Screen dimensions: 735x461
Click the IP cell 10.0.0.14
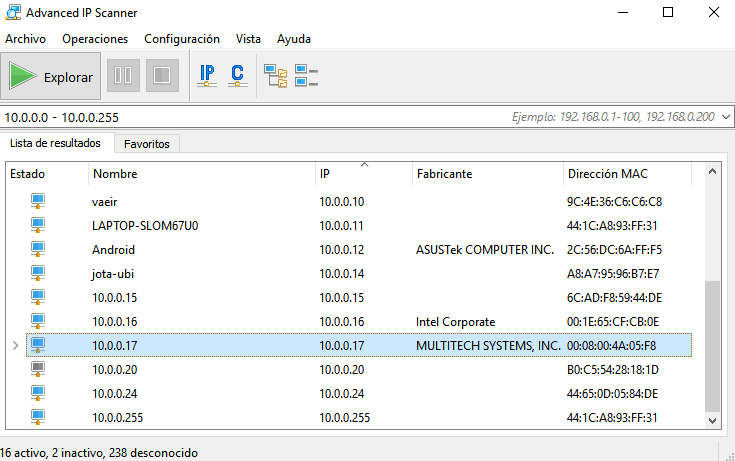coord(342,273)
